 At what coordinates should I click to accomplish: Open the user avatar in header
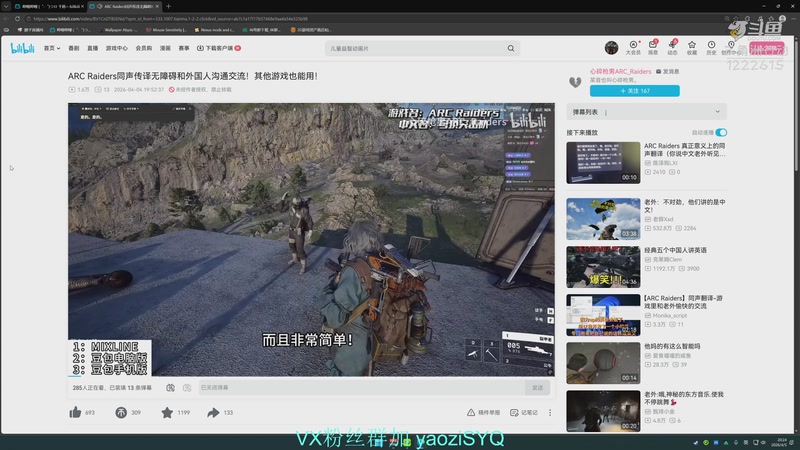(x=611, y=48)
